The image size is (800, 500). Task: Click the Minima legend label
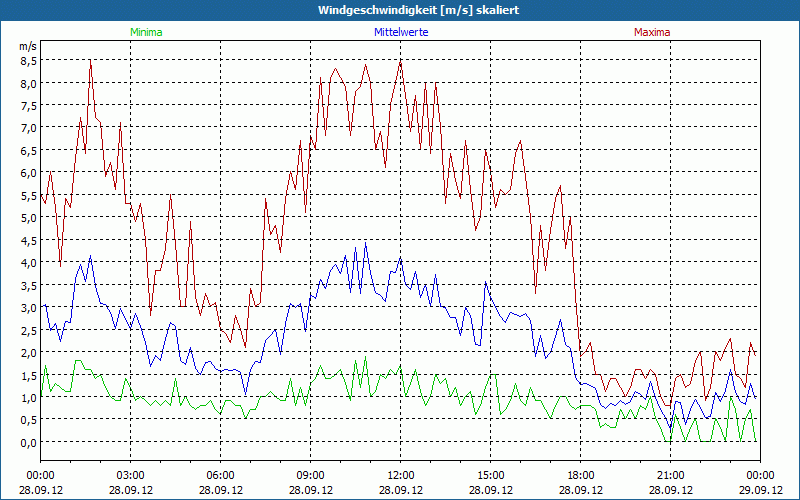click(146, 32)
